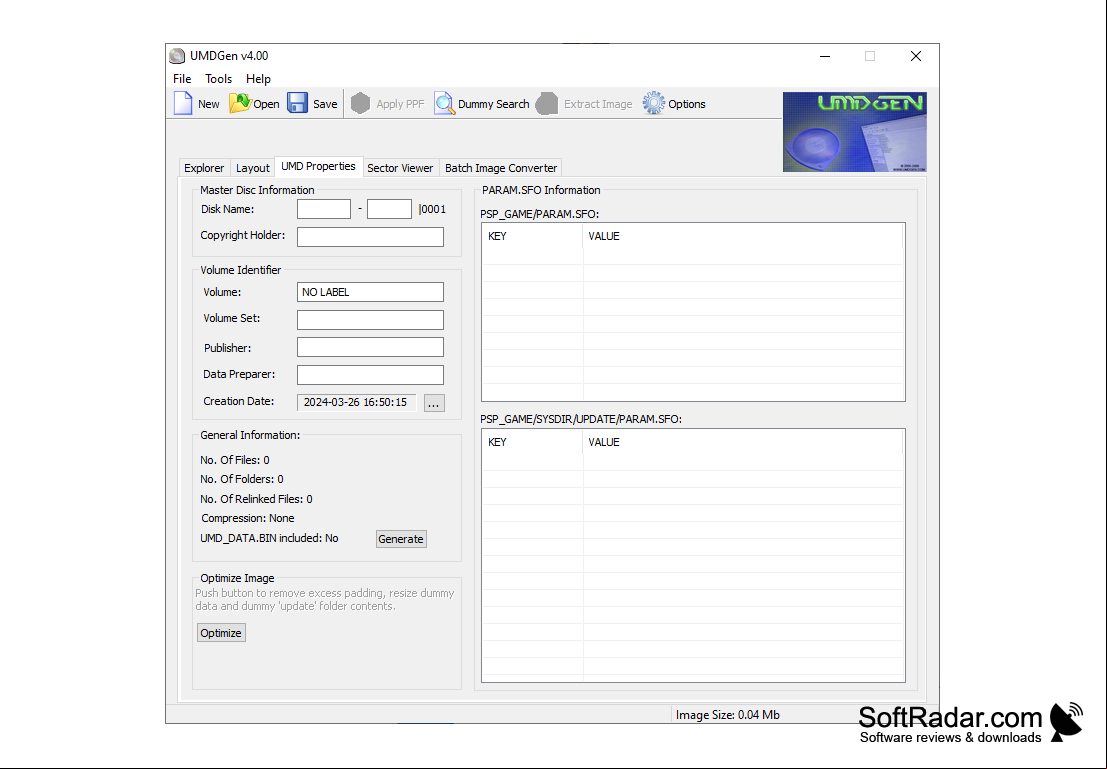This screenshot has width=1107, height=769.
Task: Click the Publisher input field
Action: (x=370, y=347)
